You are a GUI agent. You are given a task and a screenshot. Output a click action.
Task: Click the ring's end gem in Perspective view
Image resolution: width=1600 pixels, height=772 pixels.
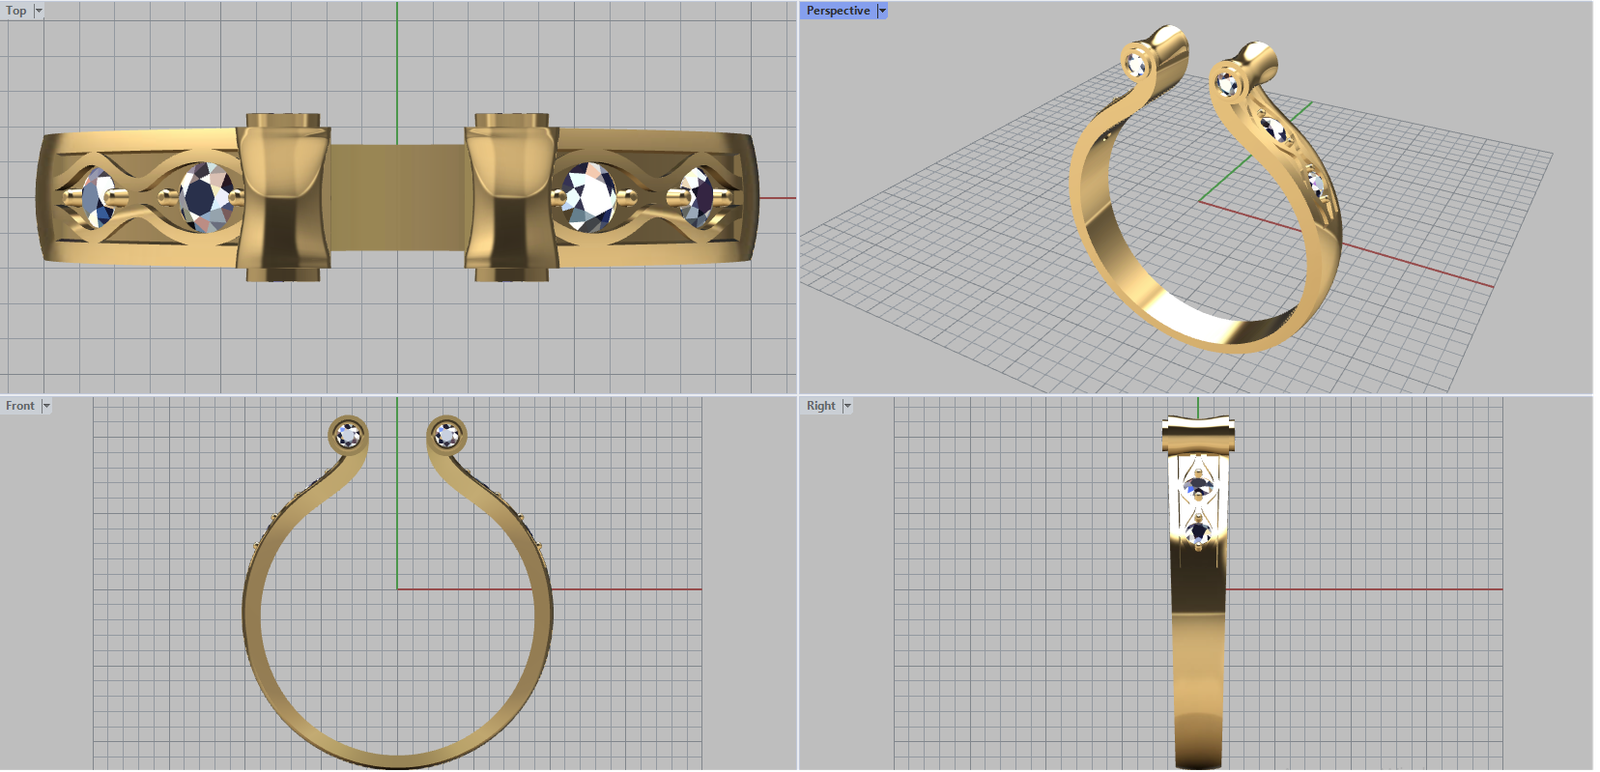pos(1137,65)
